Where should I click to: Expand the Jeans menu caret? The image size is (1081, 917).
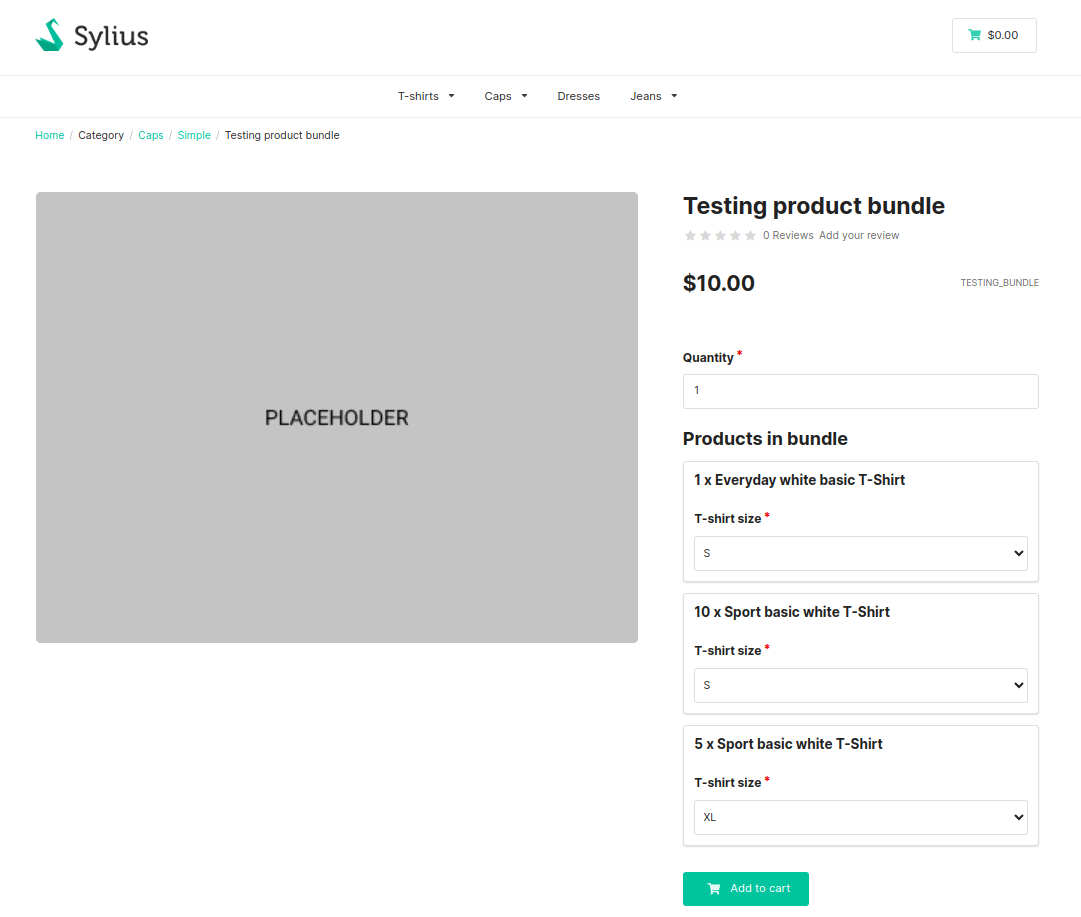tap(674, 96)
